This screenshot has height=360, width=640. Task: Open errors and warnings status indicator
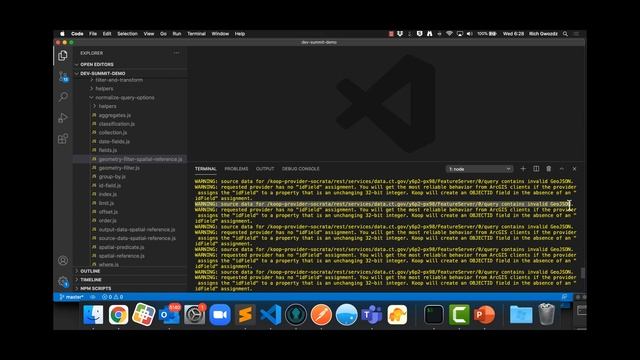coord(113,297)
